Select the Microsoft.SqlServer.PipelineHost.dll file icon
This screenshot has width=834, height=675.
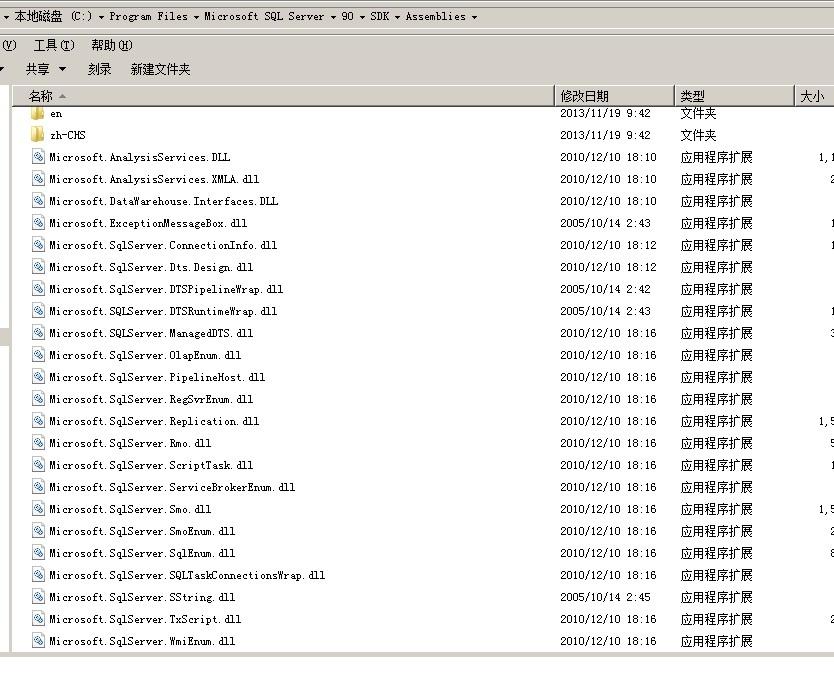coord(38,377)
